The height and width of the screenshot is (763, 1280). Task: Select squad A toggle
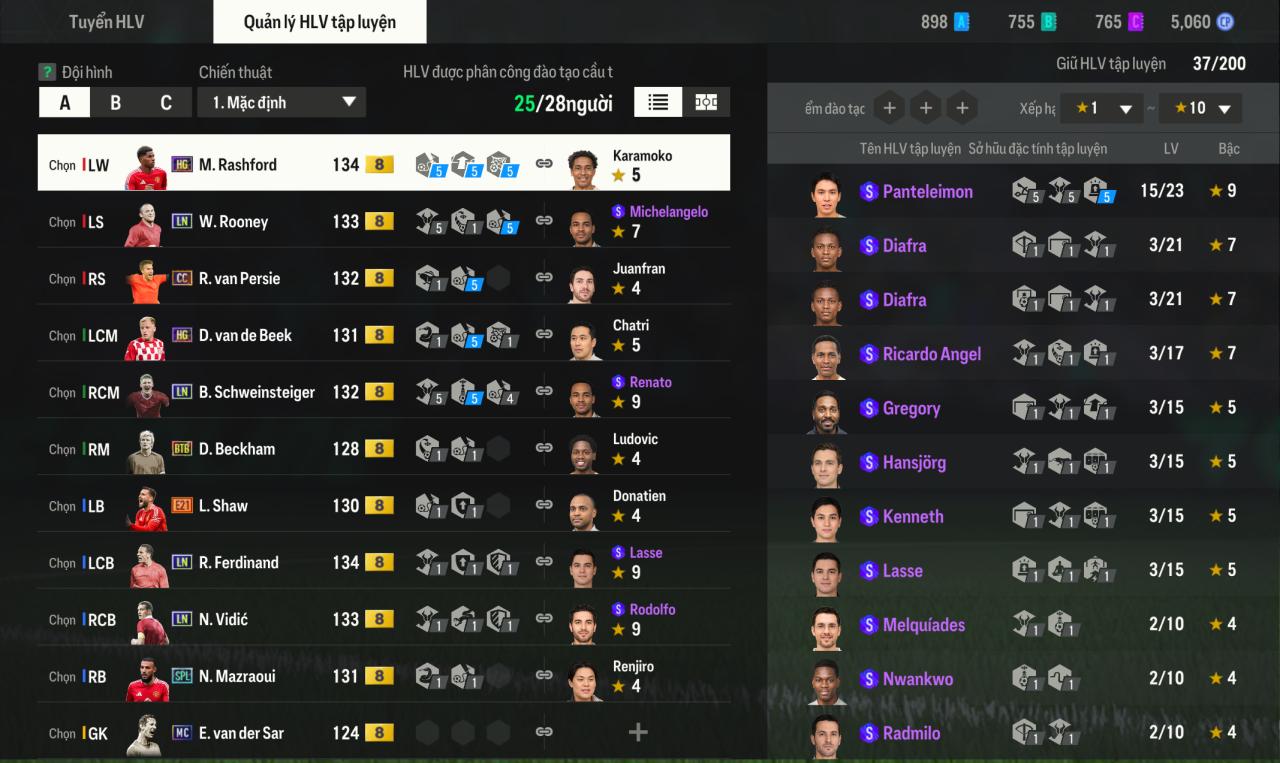[x=65, y=103]
